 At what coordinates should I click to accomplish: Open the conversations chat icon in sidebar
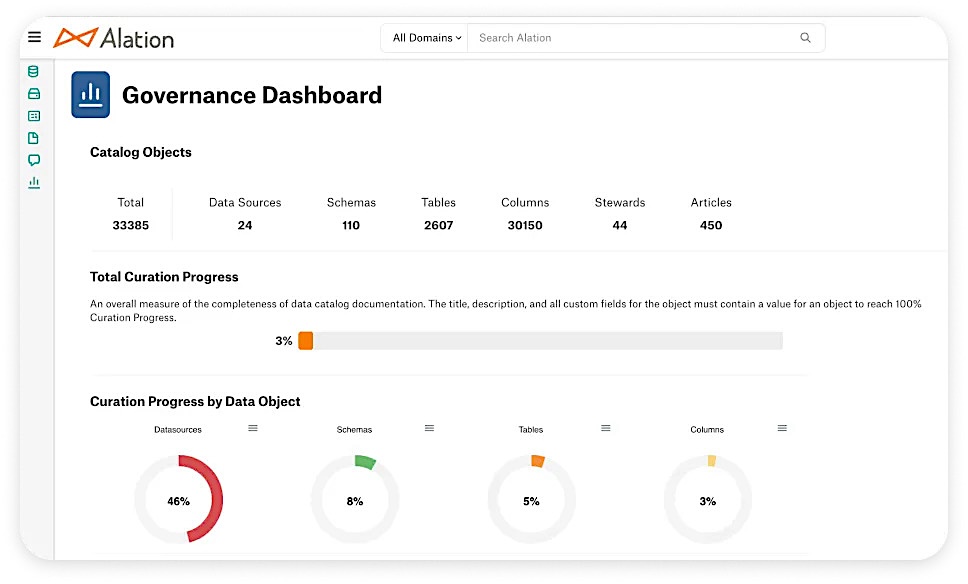coord(33,160)
